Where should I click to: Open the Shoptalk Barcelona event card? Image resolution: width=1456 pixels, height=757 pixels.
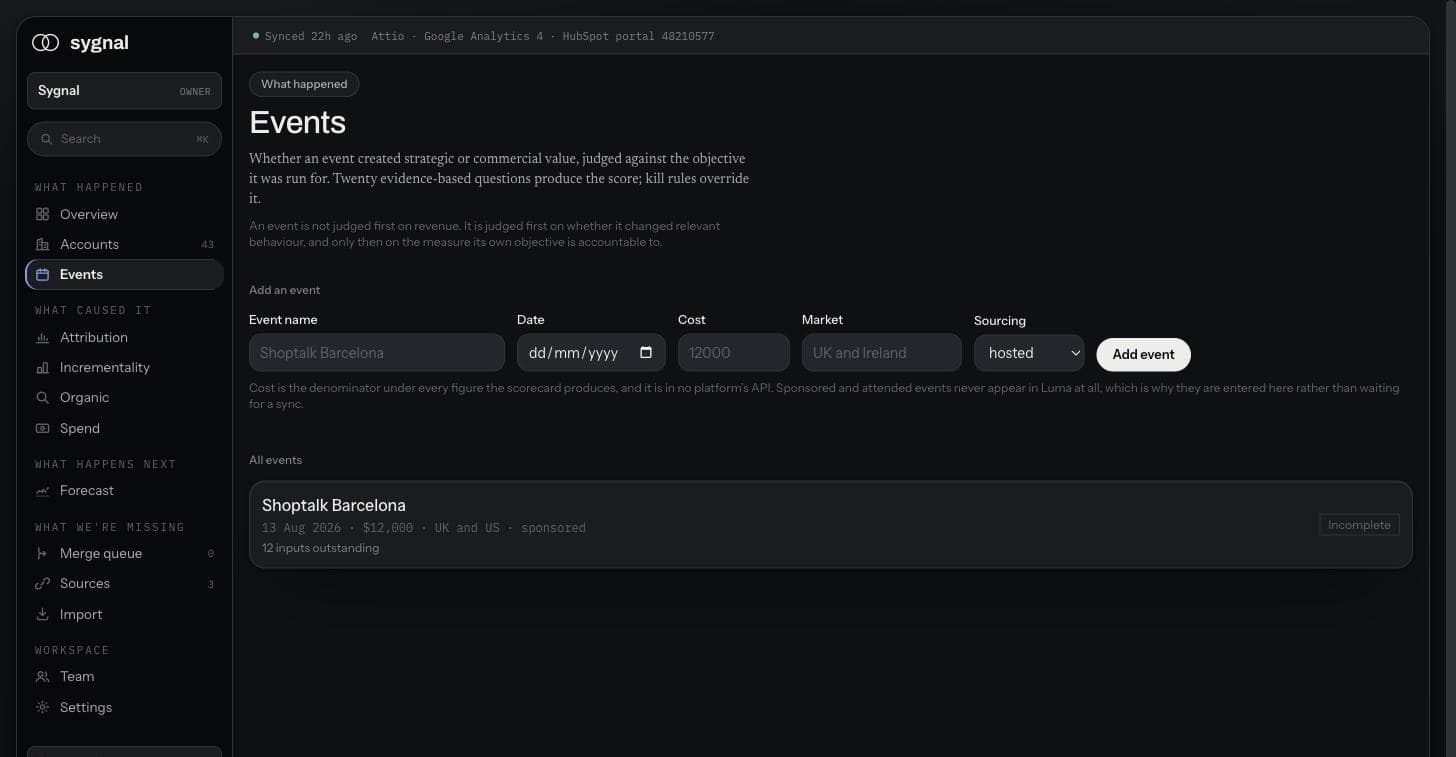pyautogui.click(x=830, y=525)
